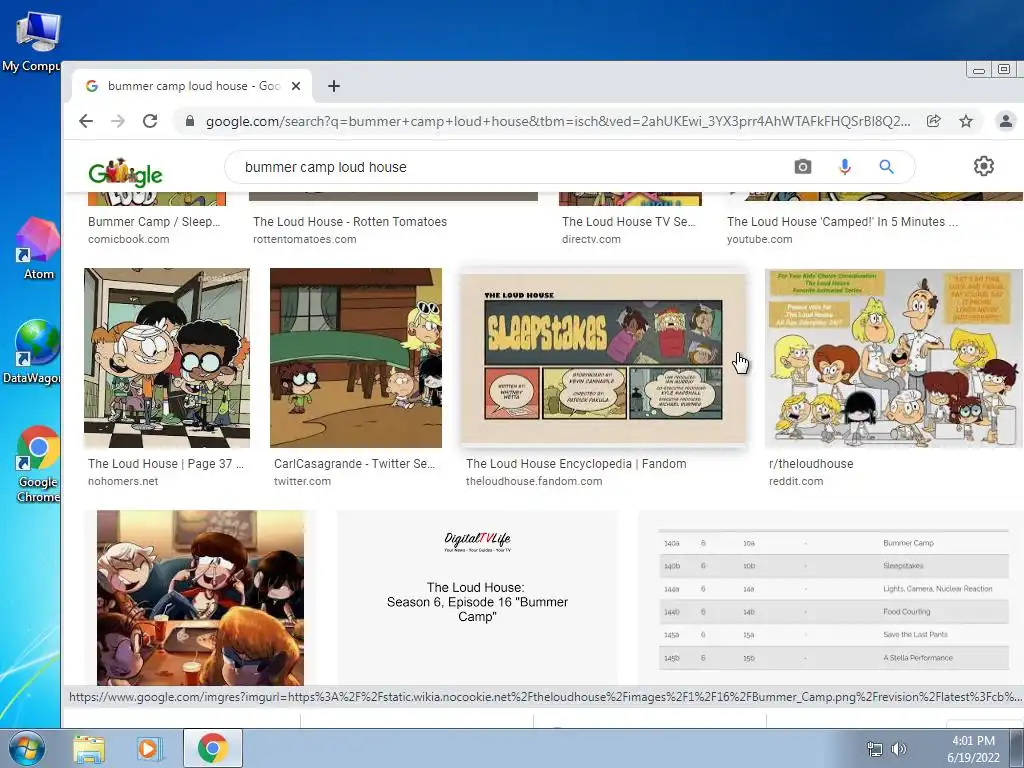
Task: Open the taskbar clock showing 4:01 PM
Action: [x=973, y=749]
